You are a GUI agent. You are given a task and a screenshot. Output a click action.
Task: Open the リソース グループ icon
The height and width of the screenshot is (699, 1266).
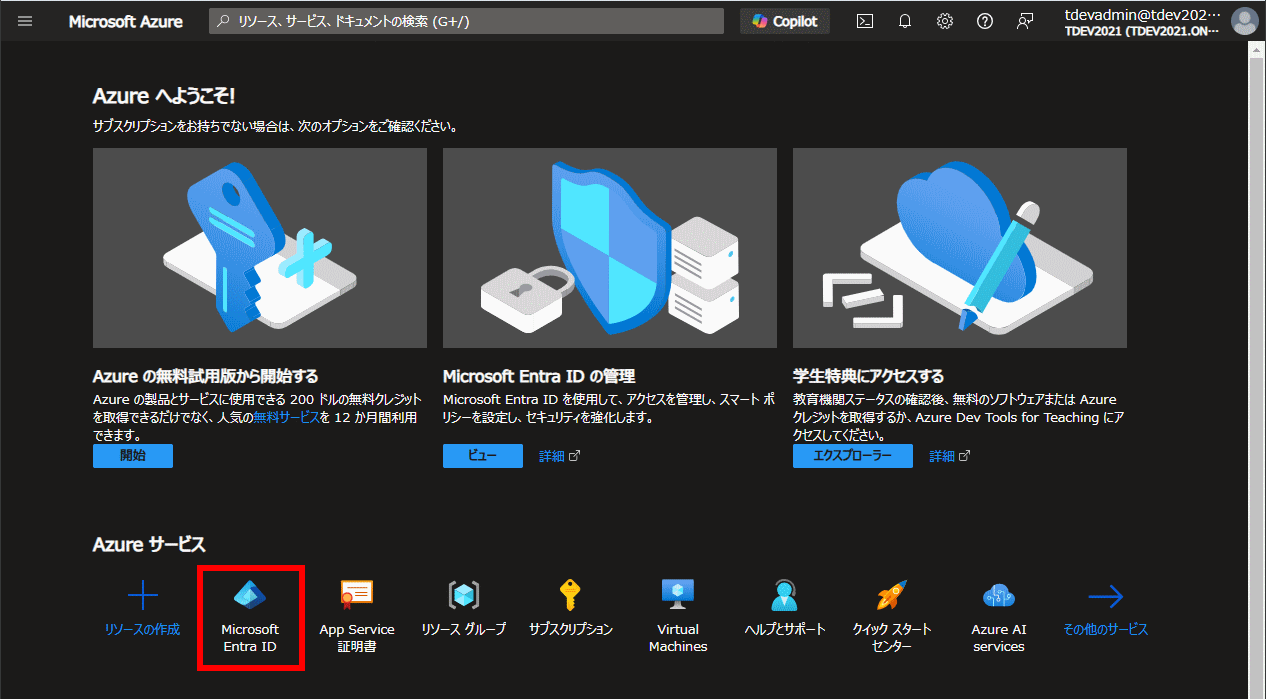click(464, 595)
